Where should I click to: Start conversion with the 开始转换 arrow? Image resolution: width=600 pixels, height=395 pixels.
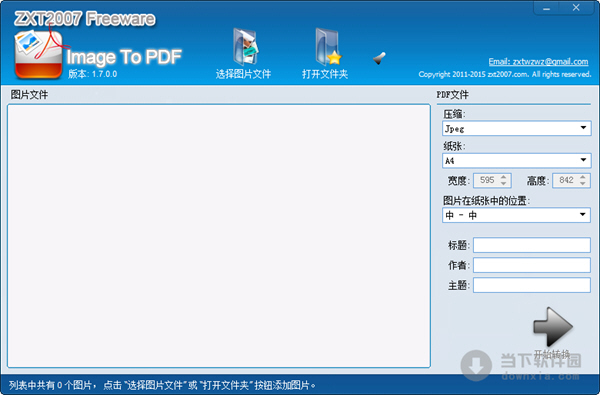click(x=553, y=327)
